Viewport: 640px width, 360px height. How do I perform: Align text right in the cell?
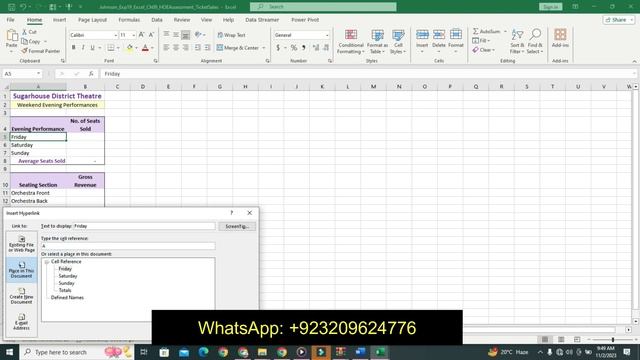[x=186, y=48]
